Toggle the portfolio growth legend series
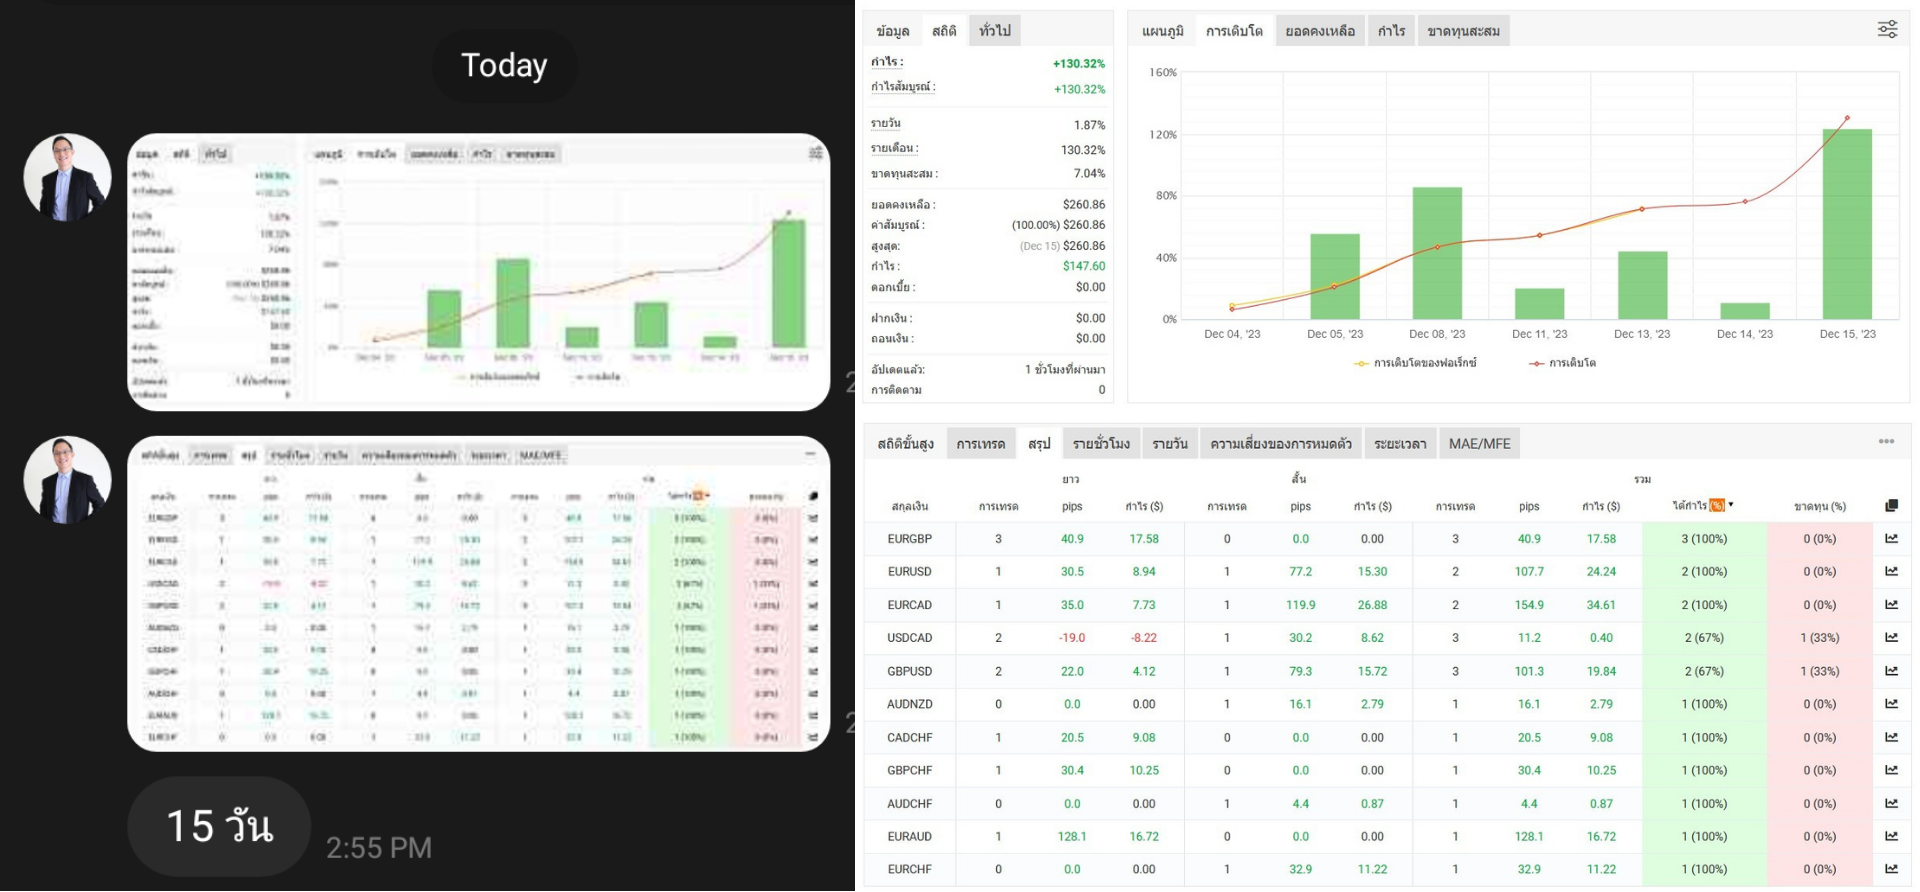Image resolution: width=1920 pixels, height=892 pixels. click(x=1415, y=363)
